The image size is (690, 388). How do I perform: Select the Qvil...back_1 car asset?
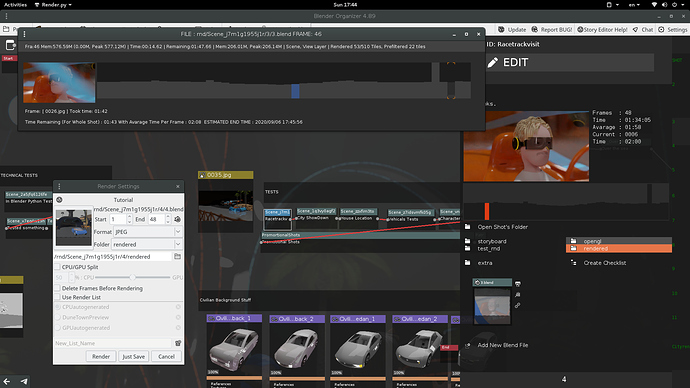(x=234, y=318)
